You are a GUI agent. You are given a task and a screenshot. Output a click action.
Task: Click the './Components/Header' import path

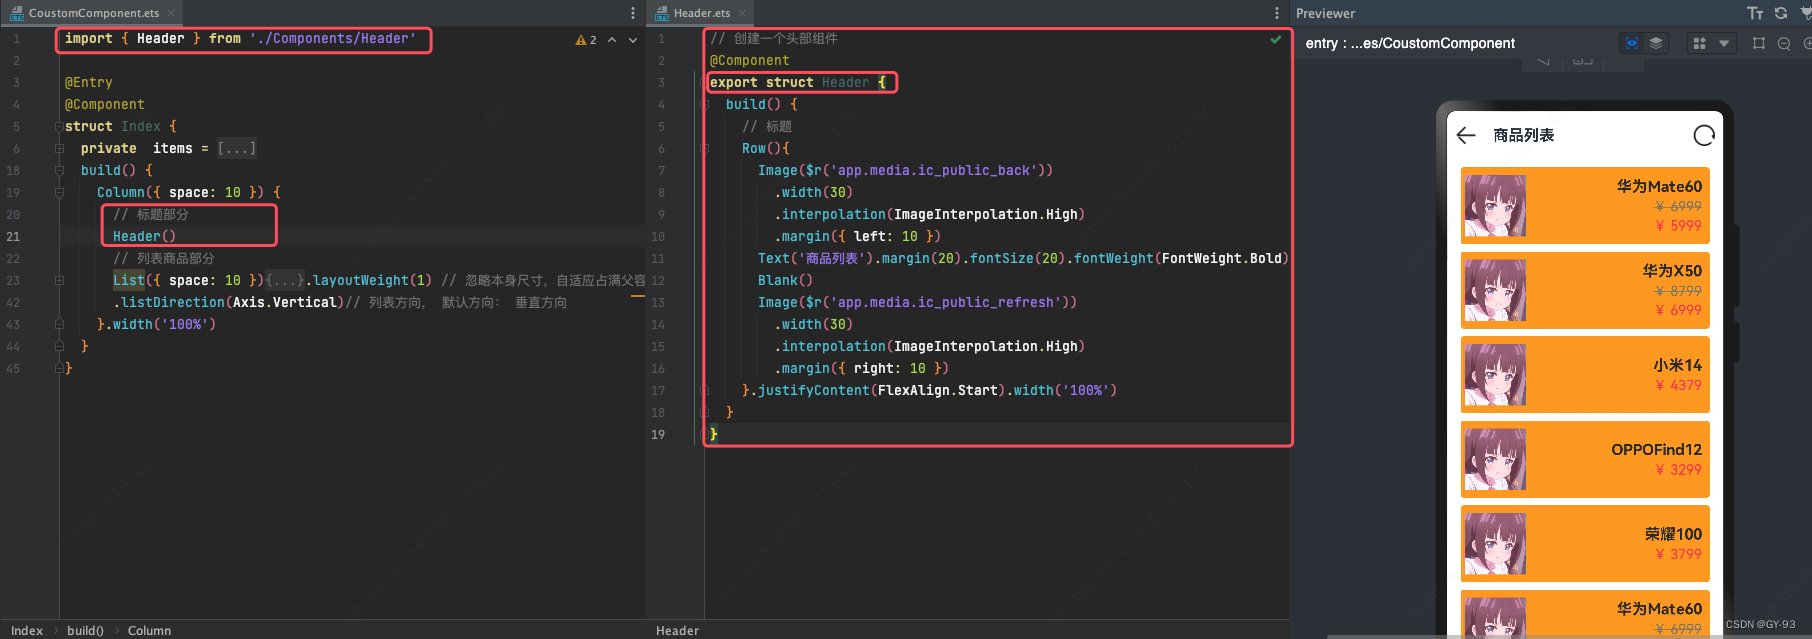click(332, 38)
